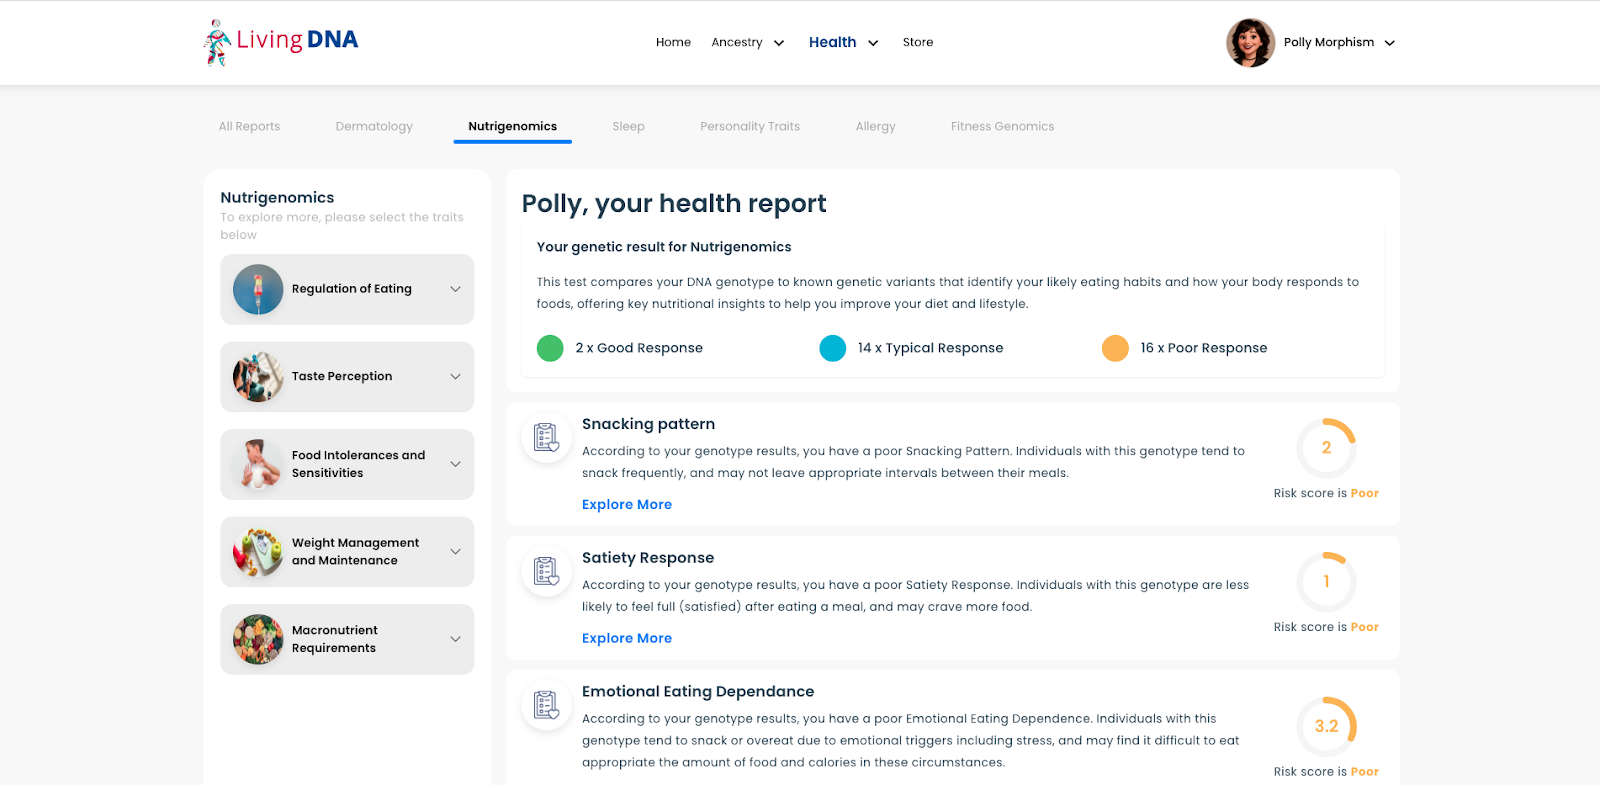Click the Macronutrient Requirements label
Screen dimensions: 1600x785
pos(334,639)
